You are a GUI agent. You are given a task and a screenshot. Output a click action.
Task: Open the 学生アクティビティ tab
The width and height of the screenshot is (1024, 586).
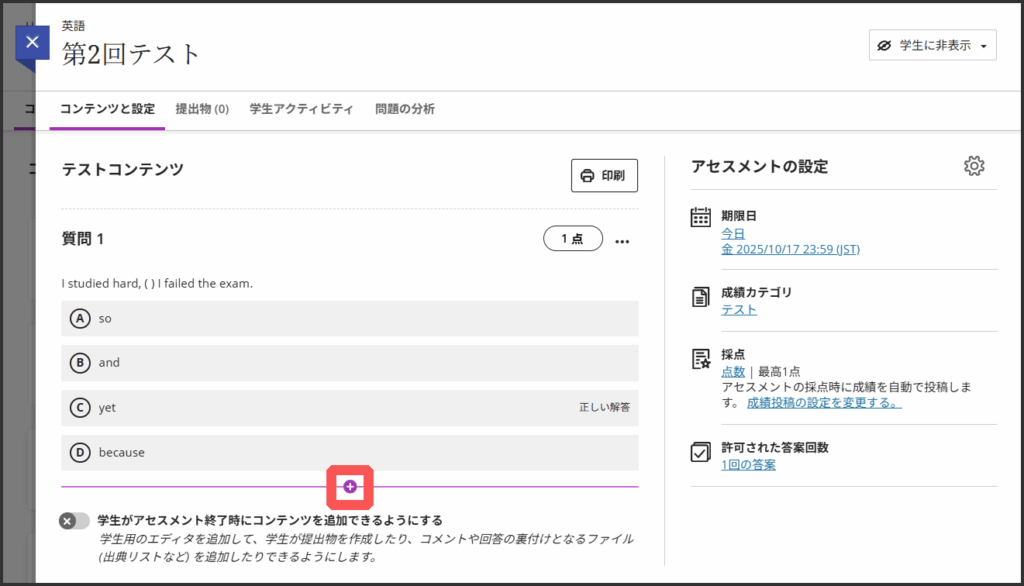coord(301,109)
